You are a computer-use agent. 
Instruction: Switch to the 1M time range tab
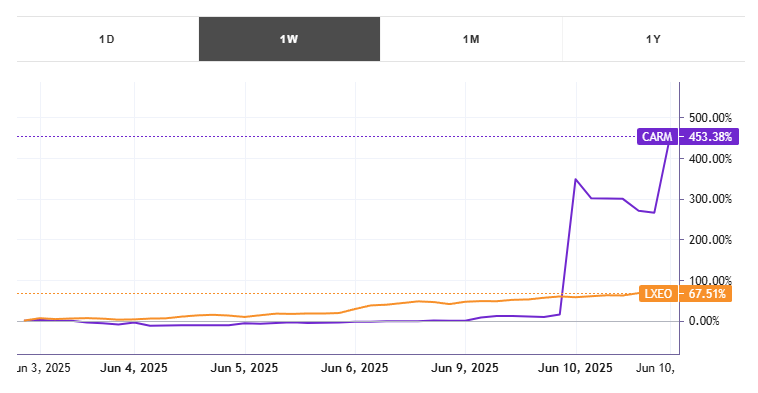(471, 39)
